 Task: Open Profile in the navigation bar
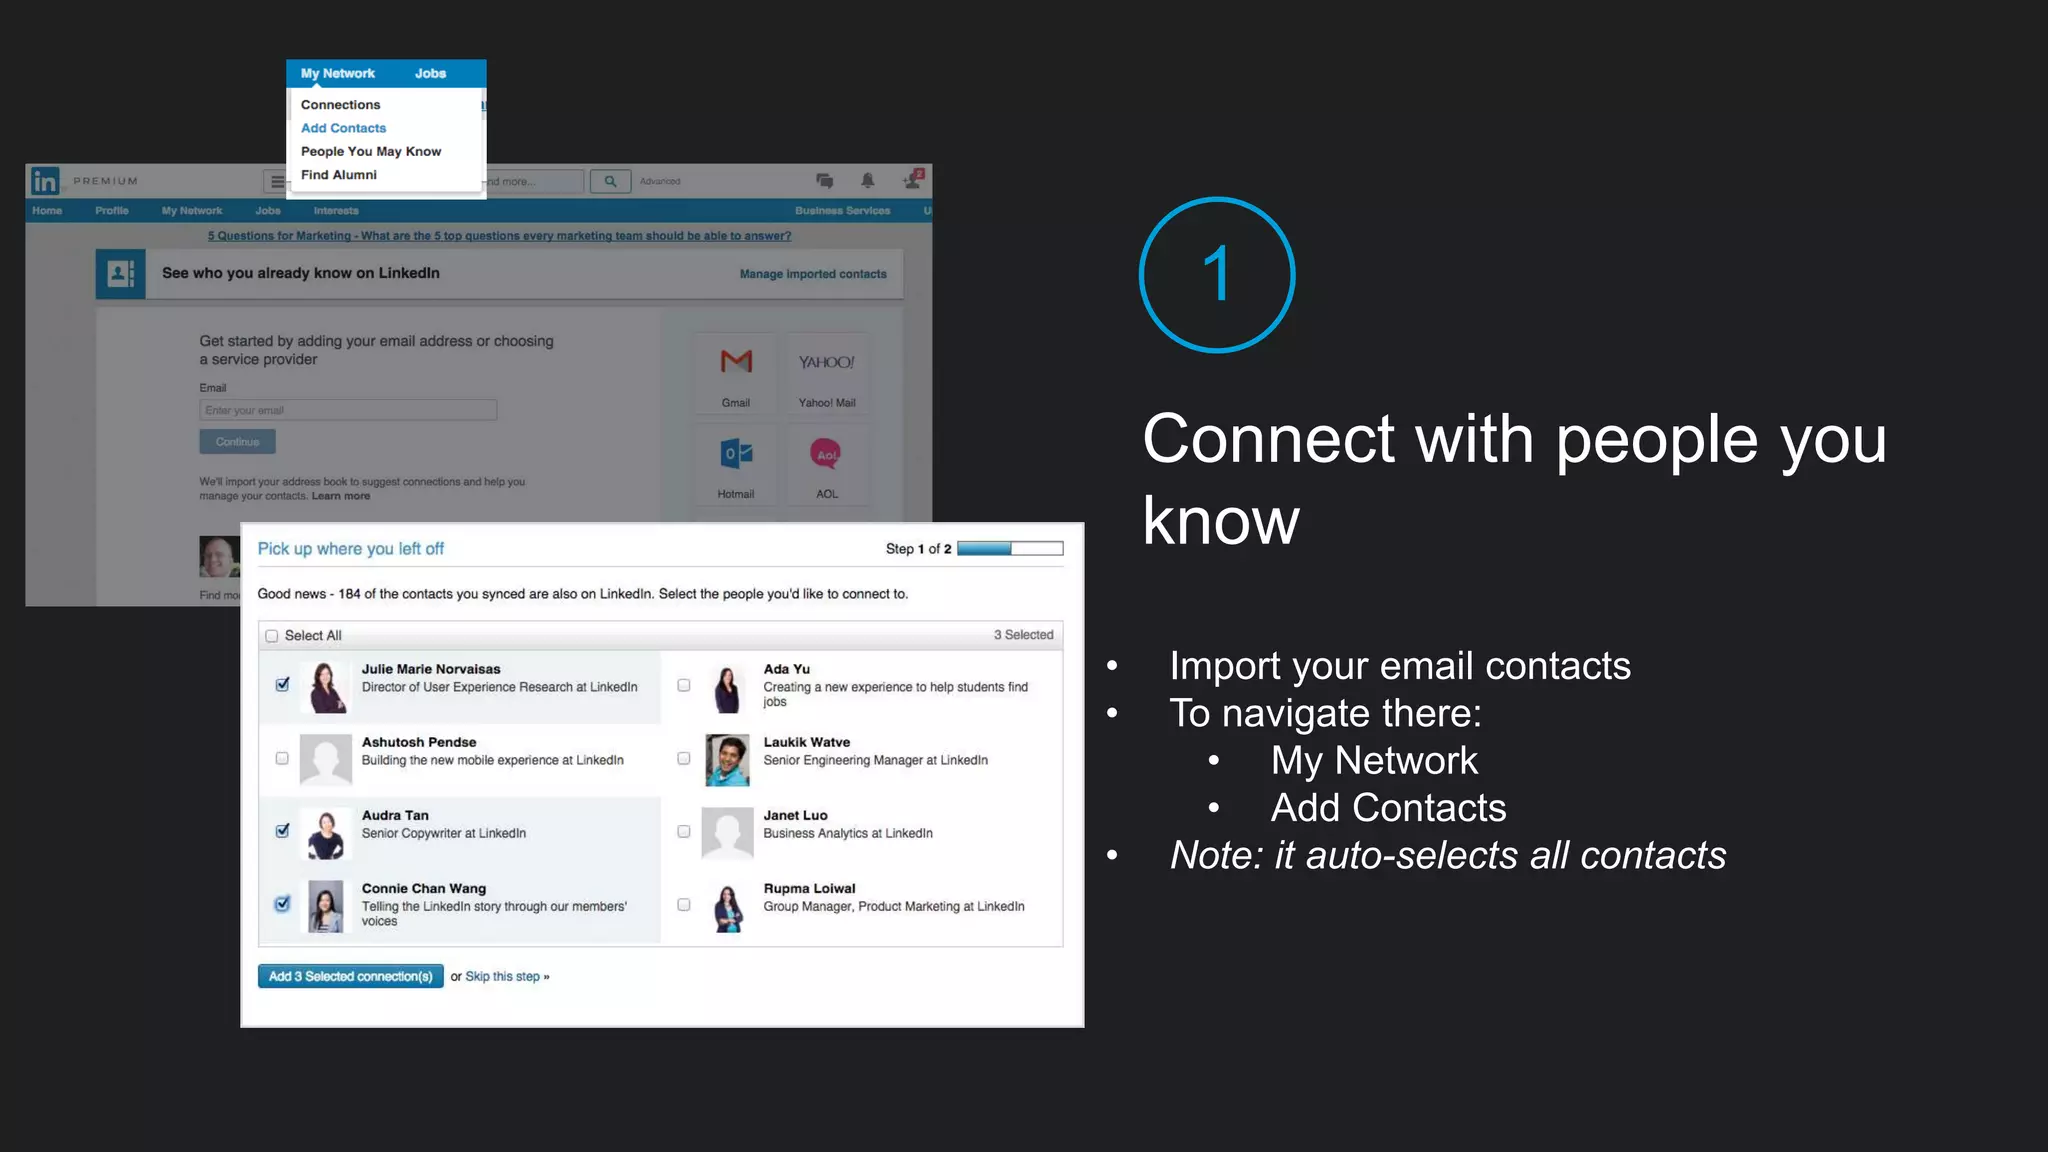click(112, 211)
